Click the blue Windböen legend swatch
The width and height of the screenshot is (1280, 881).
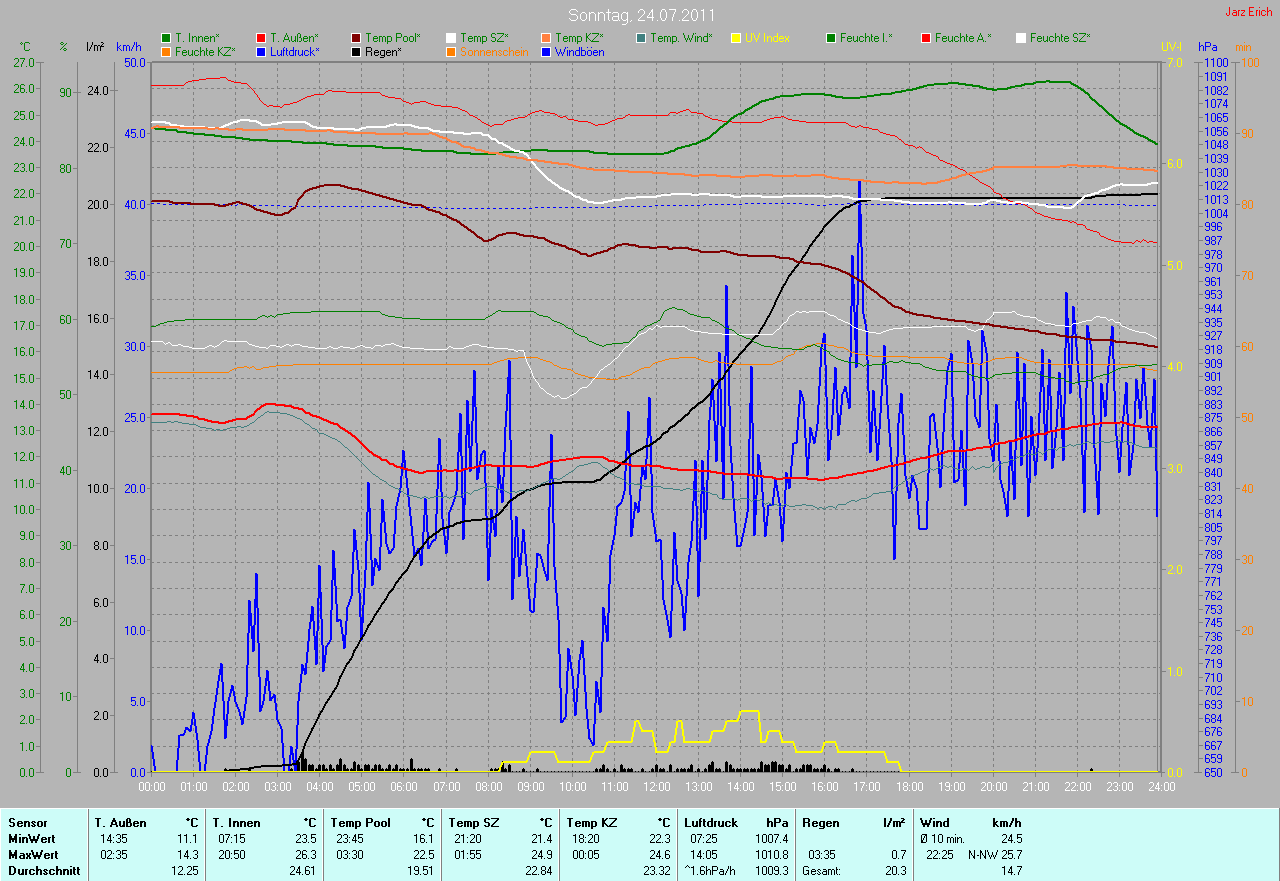pos(547,52)
